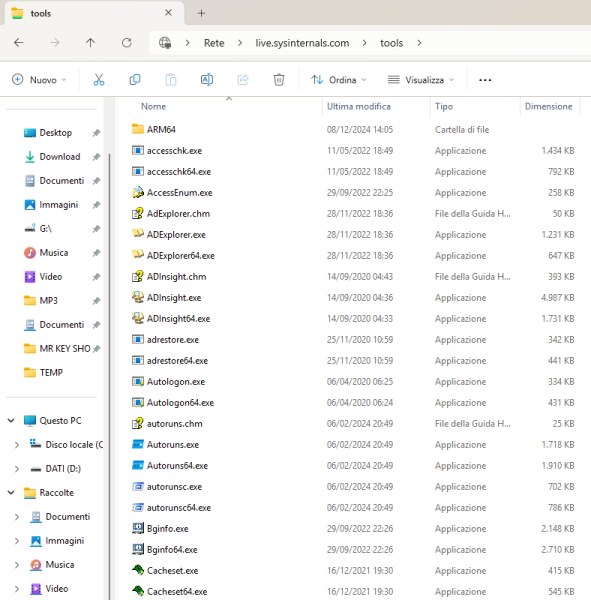591x600 pixels.
Task: Click the navigation pane scrollbar
Action: (110, 375)
